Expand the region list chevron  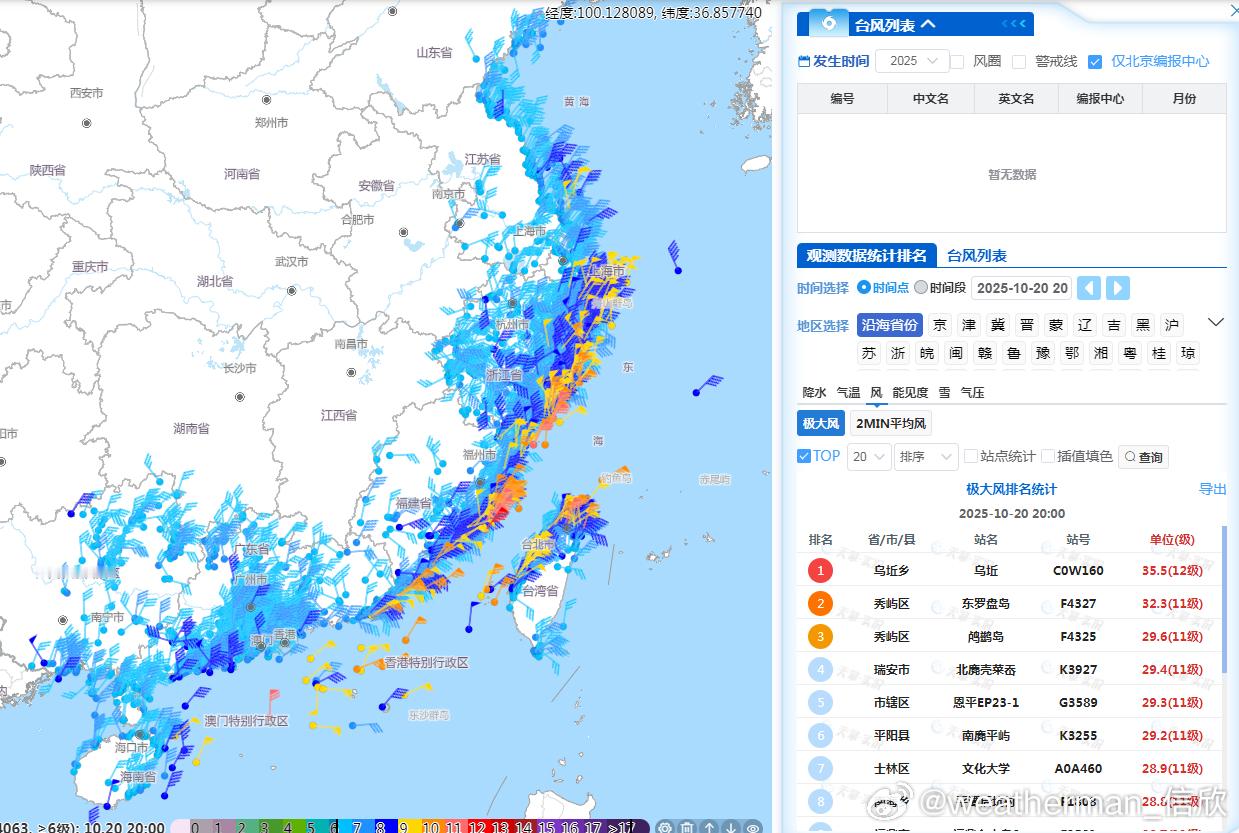(1216, 322)
